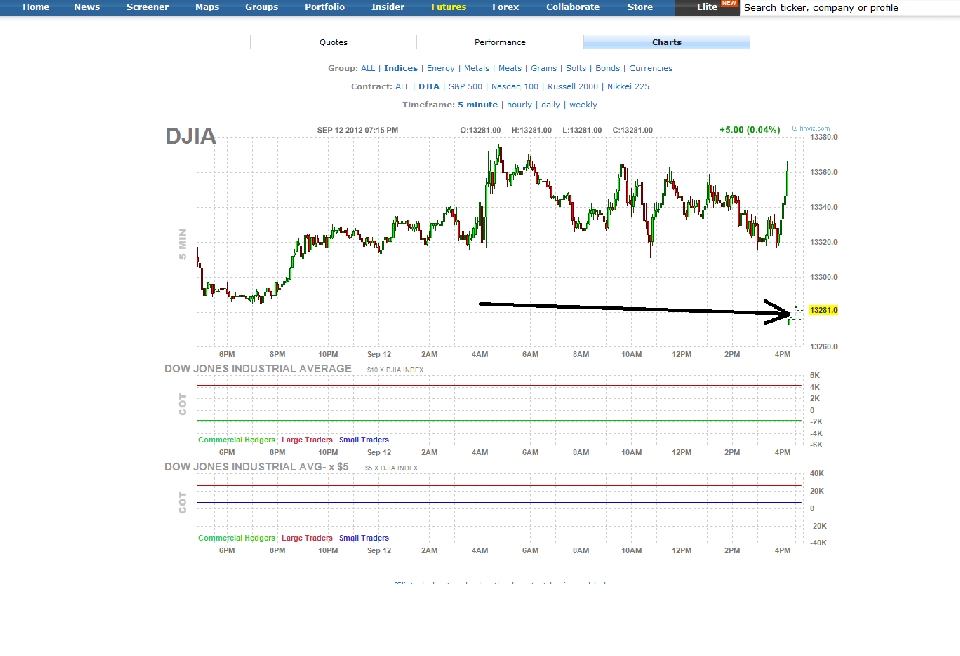Open the Screener page
960x656 pixels.
(148, 7)
